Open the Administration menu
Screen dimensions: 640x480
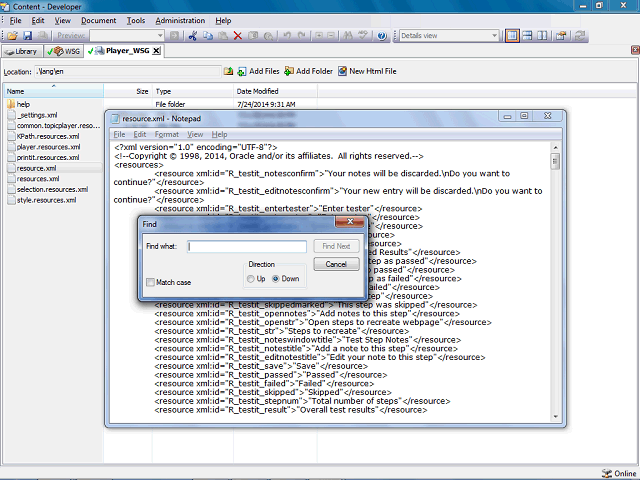click(180, 21)
